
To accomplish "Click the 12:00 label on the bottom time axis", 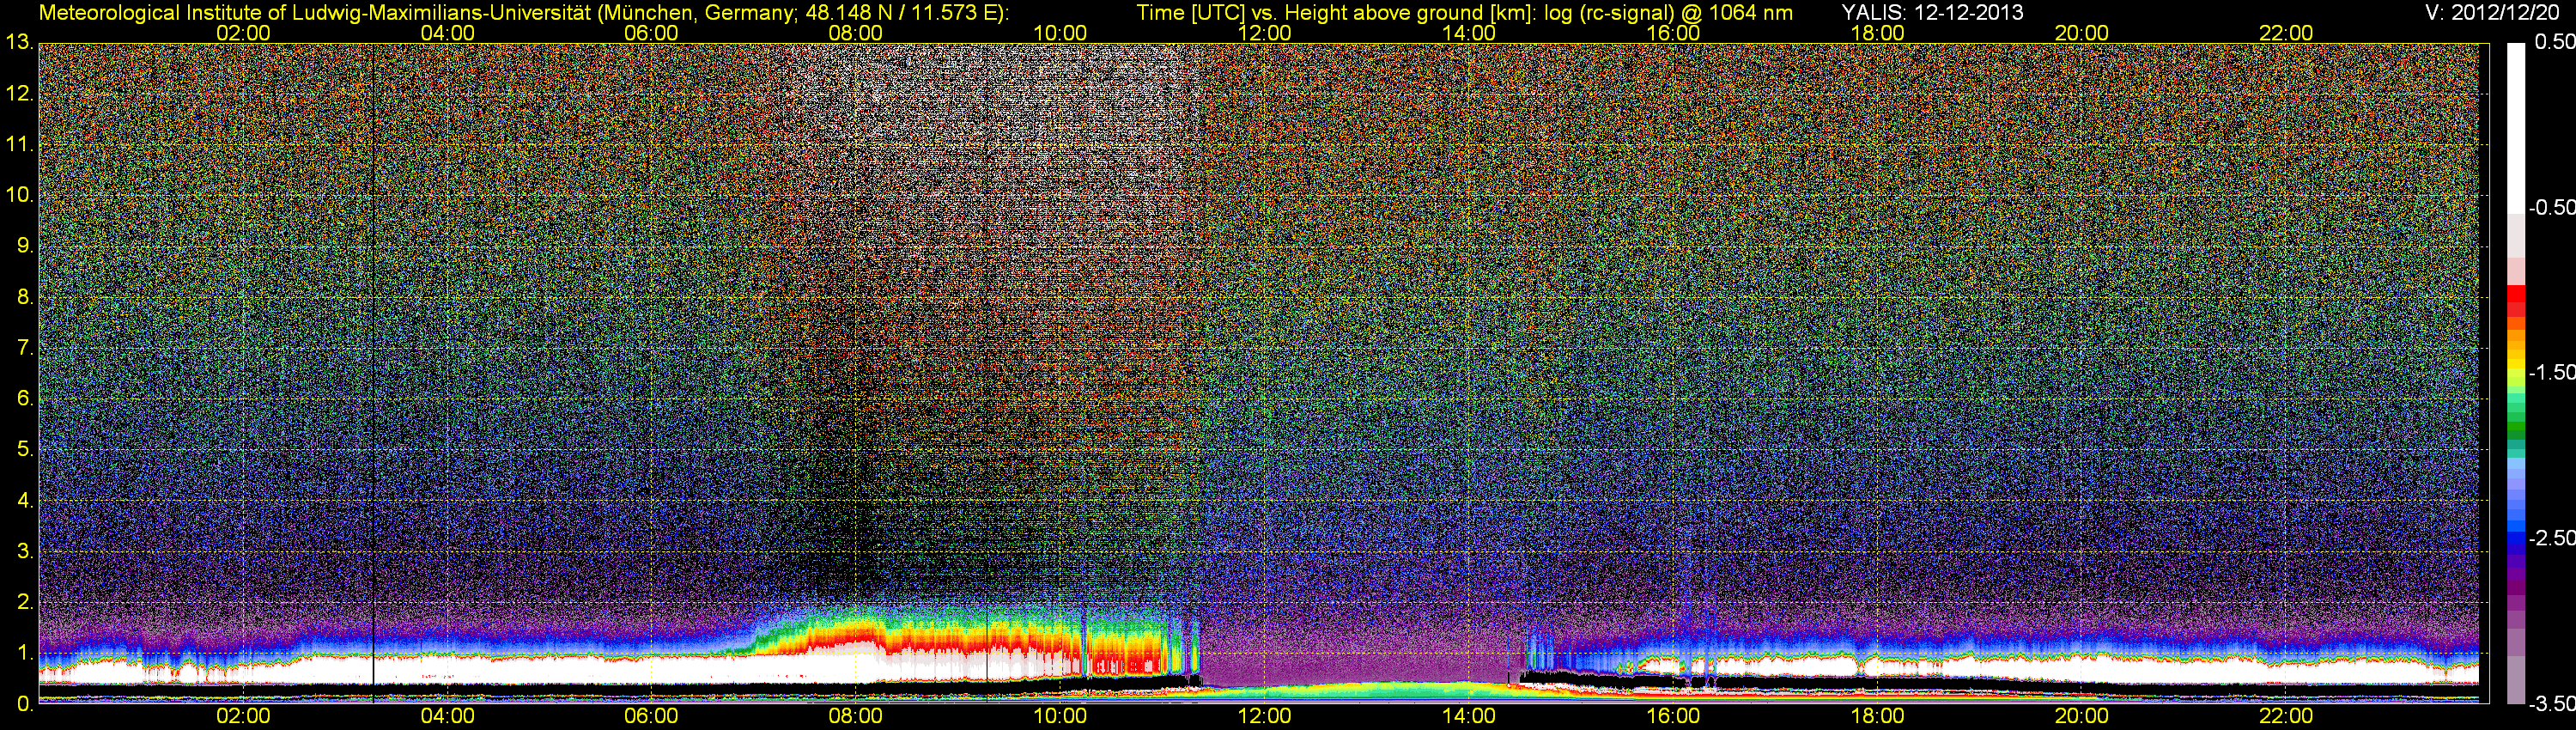I will (x=1264, y=716).
